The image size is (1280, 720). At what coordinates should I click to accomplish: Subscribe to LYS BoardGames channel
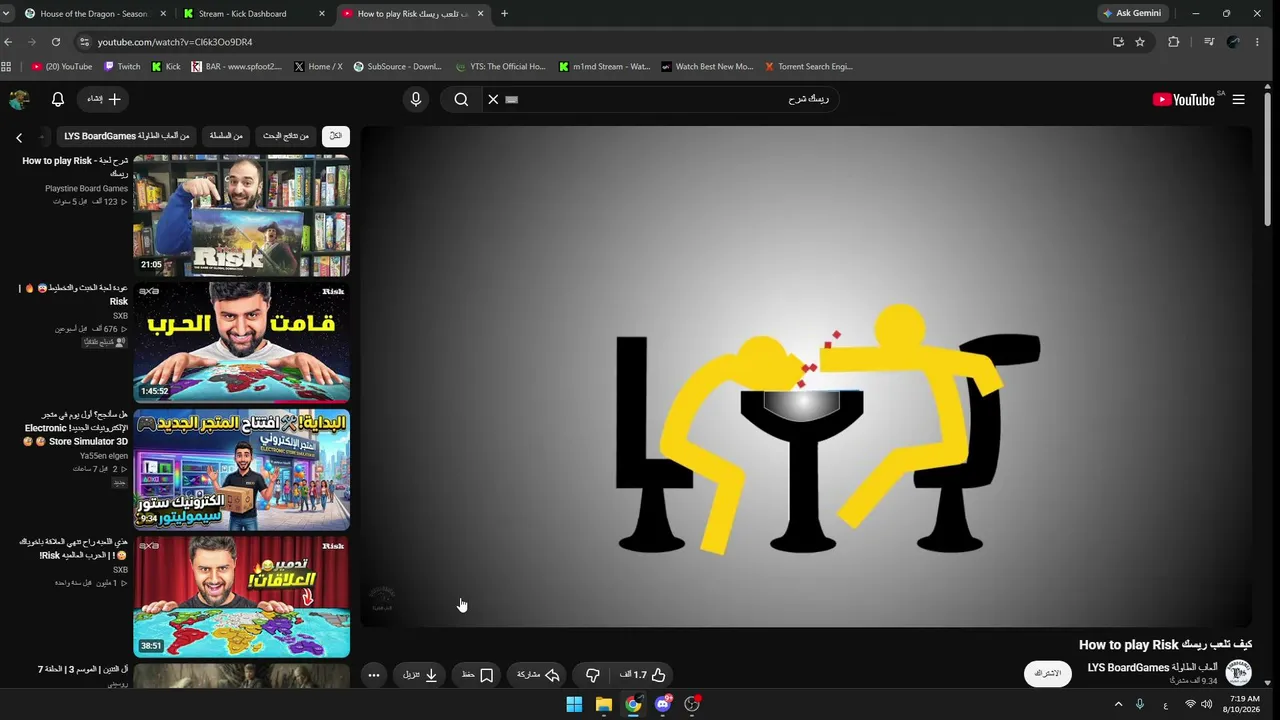click(x=1047, y=673)
